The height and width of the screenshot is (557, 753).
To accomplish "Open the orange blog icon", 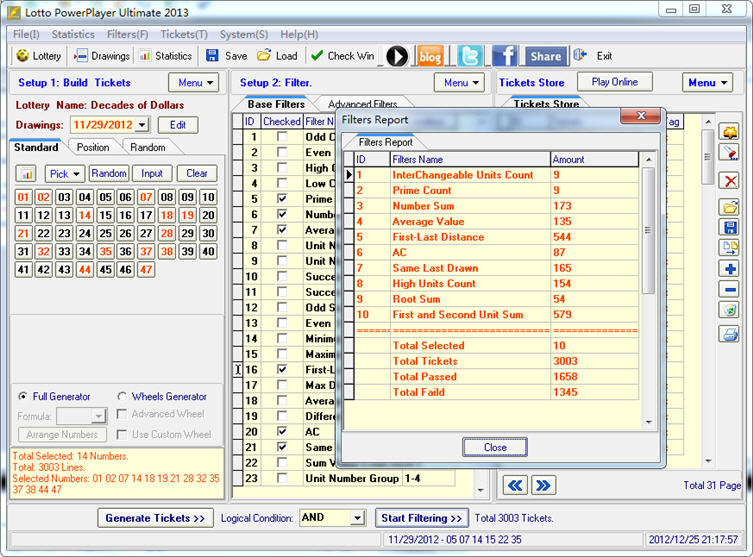I will coord(430,56).
